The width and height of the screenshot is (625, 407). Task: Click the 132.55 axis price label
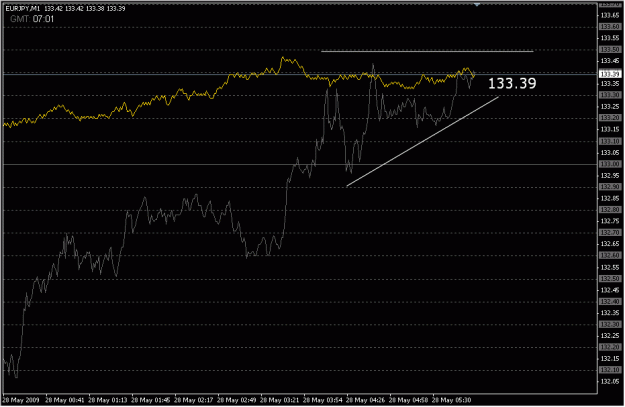610,267
